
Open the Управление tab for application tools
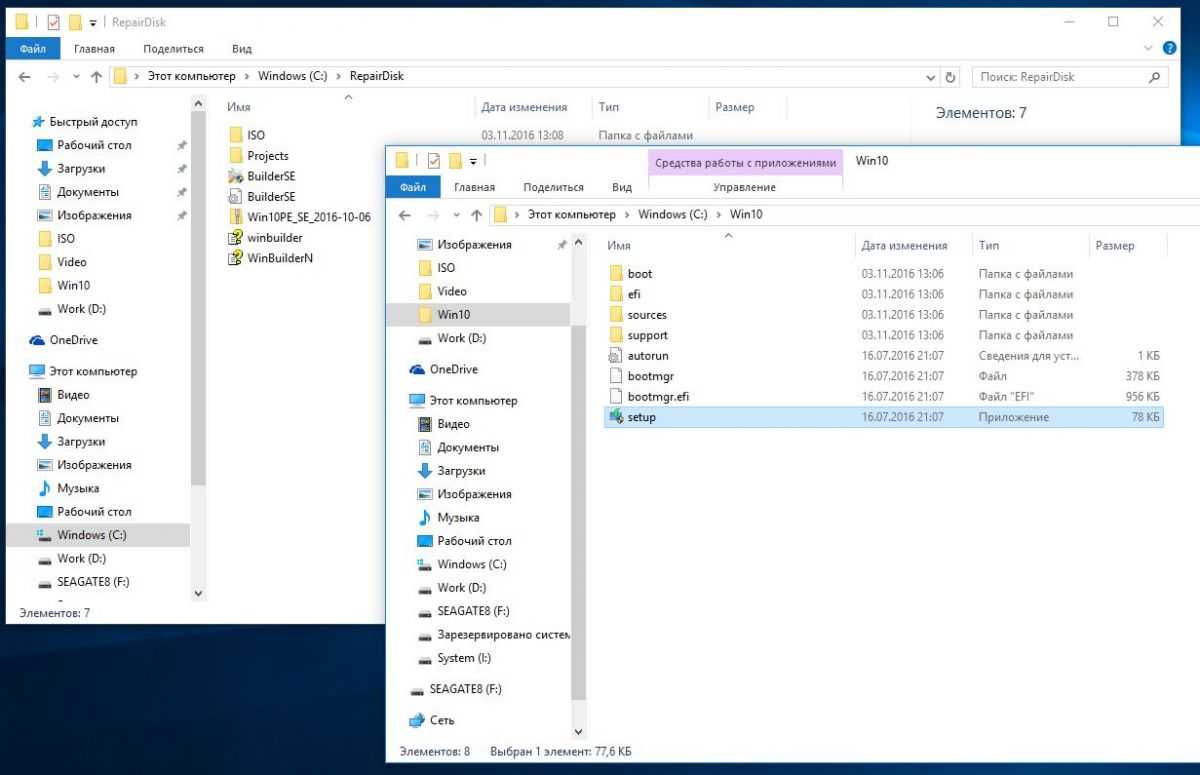[744, 187]
